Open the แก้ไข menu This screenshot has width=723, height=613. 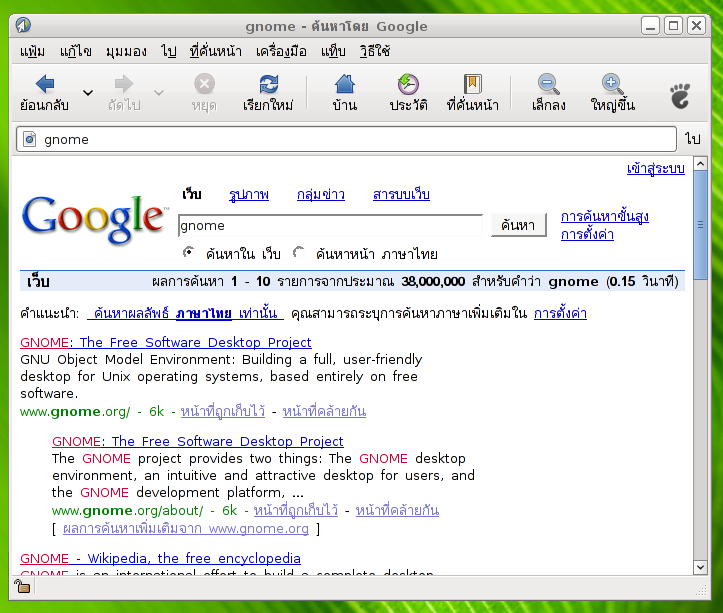76,51
